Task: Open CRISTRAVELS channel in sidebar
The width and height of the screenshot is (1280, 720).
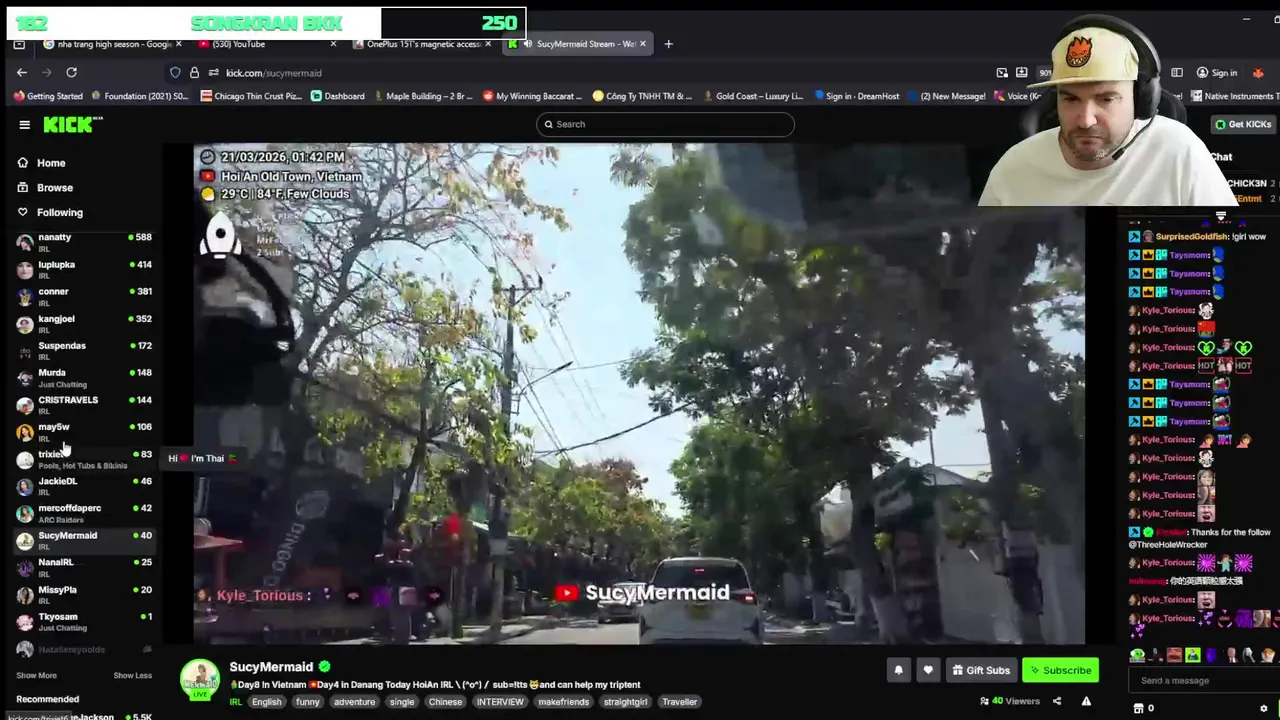Action: click(x=84, y=404)
